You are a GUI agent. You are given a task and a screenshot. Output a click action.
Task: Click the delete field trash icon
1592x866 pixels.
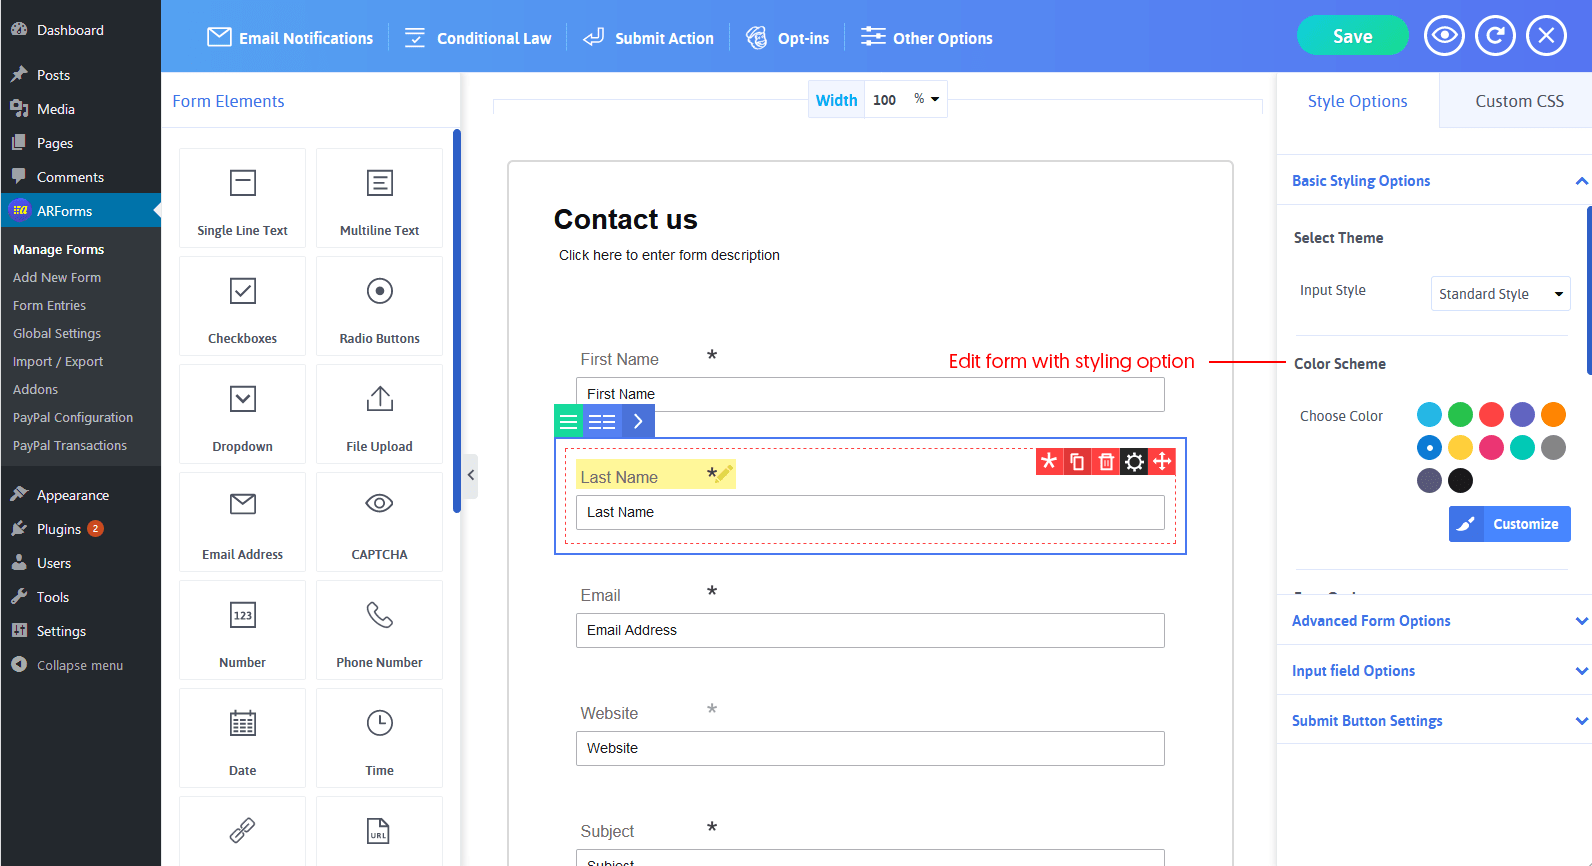[x=1106, y=461]
